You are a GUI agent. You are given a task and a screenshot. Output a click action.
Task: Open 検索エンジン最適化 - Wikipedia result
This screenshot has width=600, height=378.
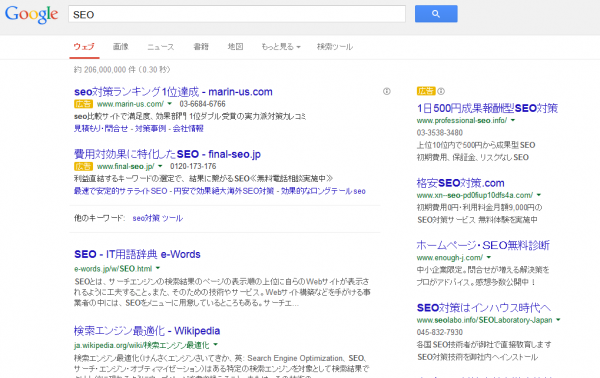(x=147, y=331)
